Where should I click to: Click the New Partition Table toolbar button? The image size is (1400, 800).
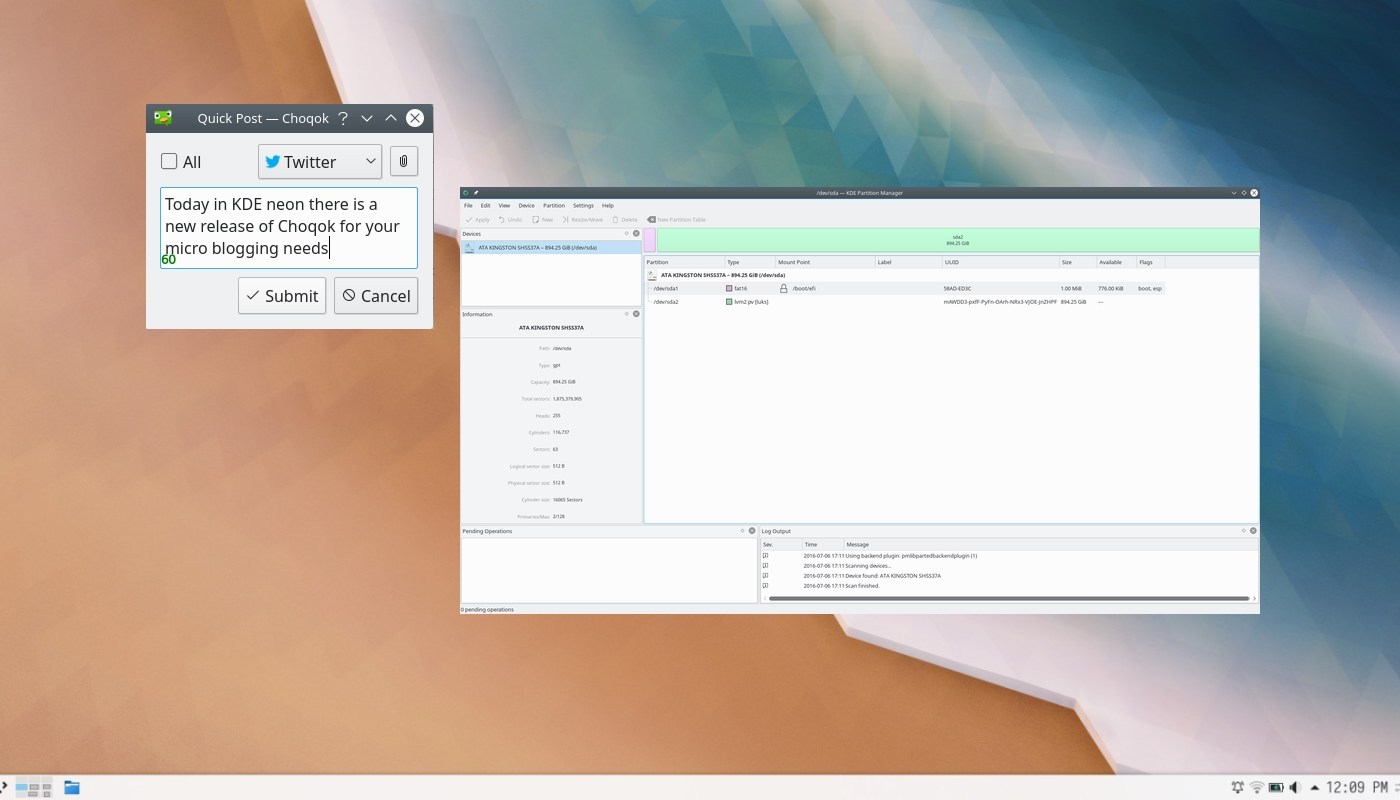click(677, 219)
